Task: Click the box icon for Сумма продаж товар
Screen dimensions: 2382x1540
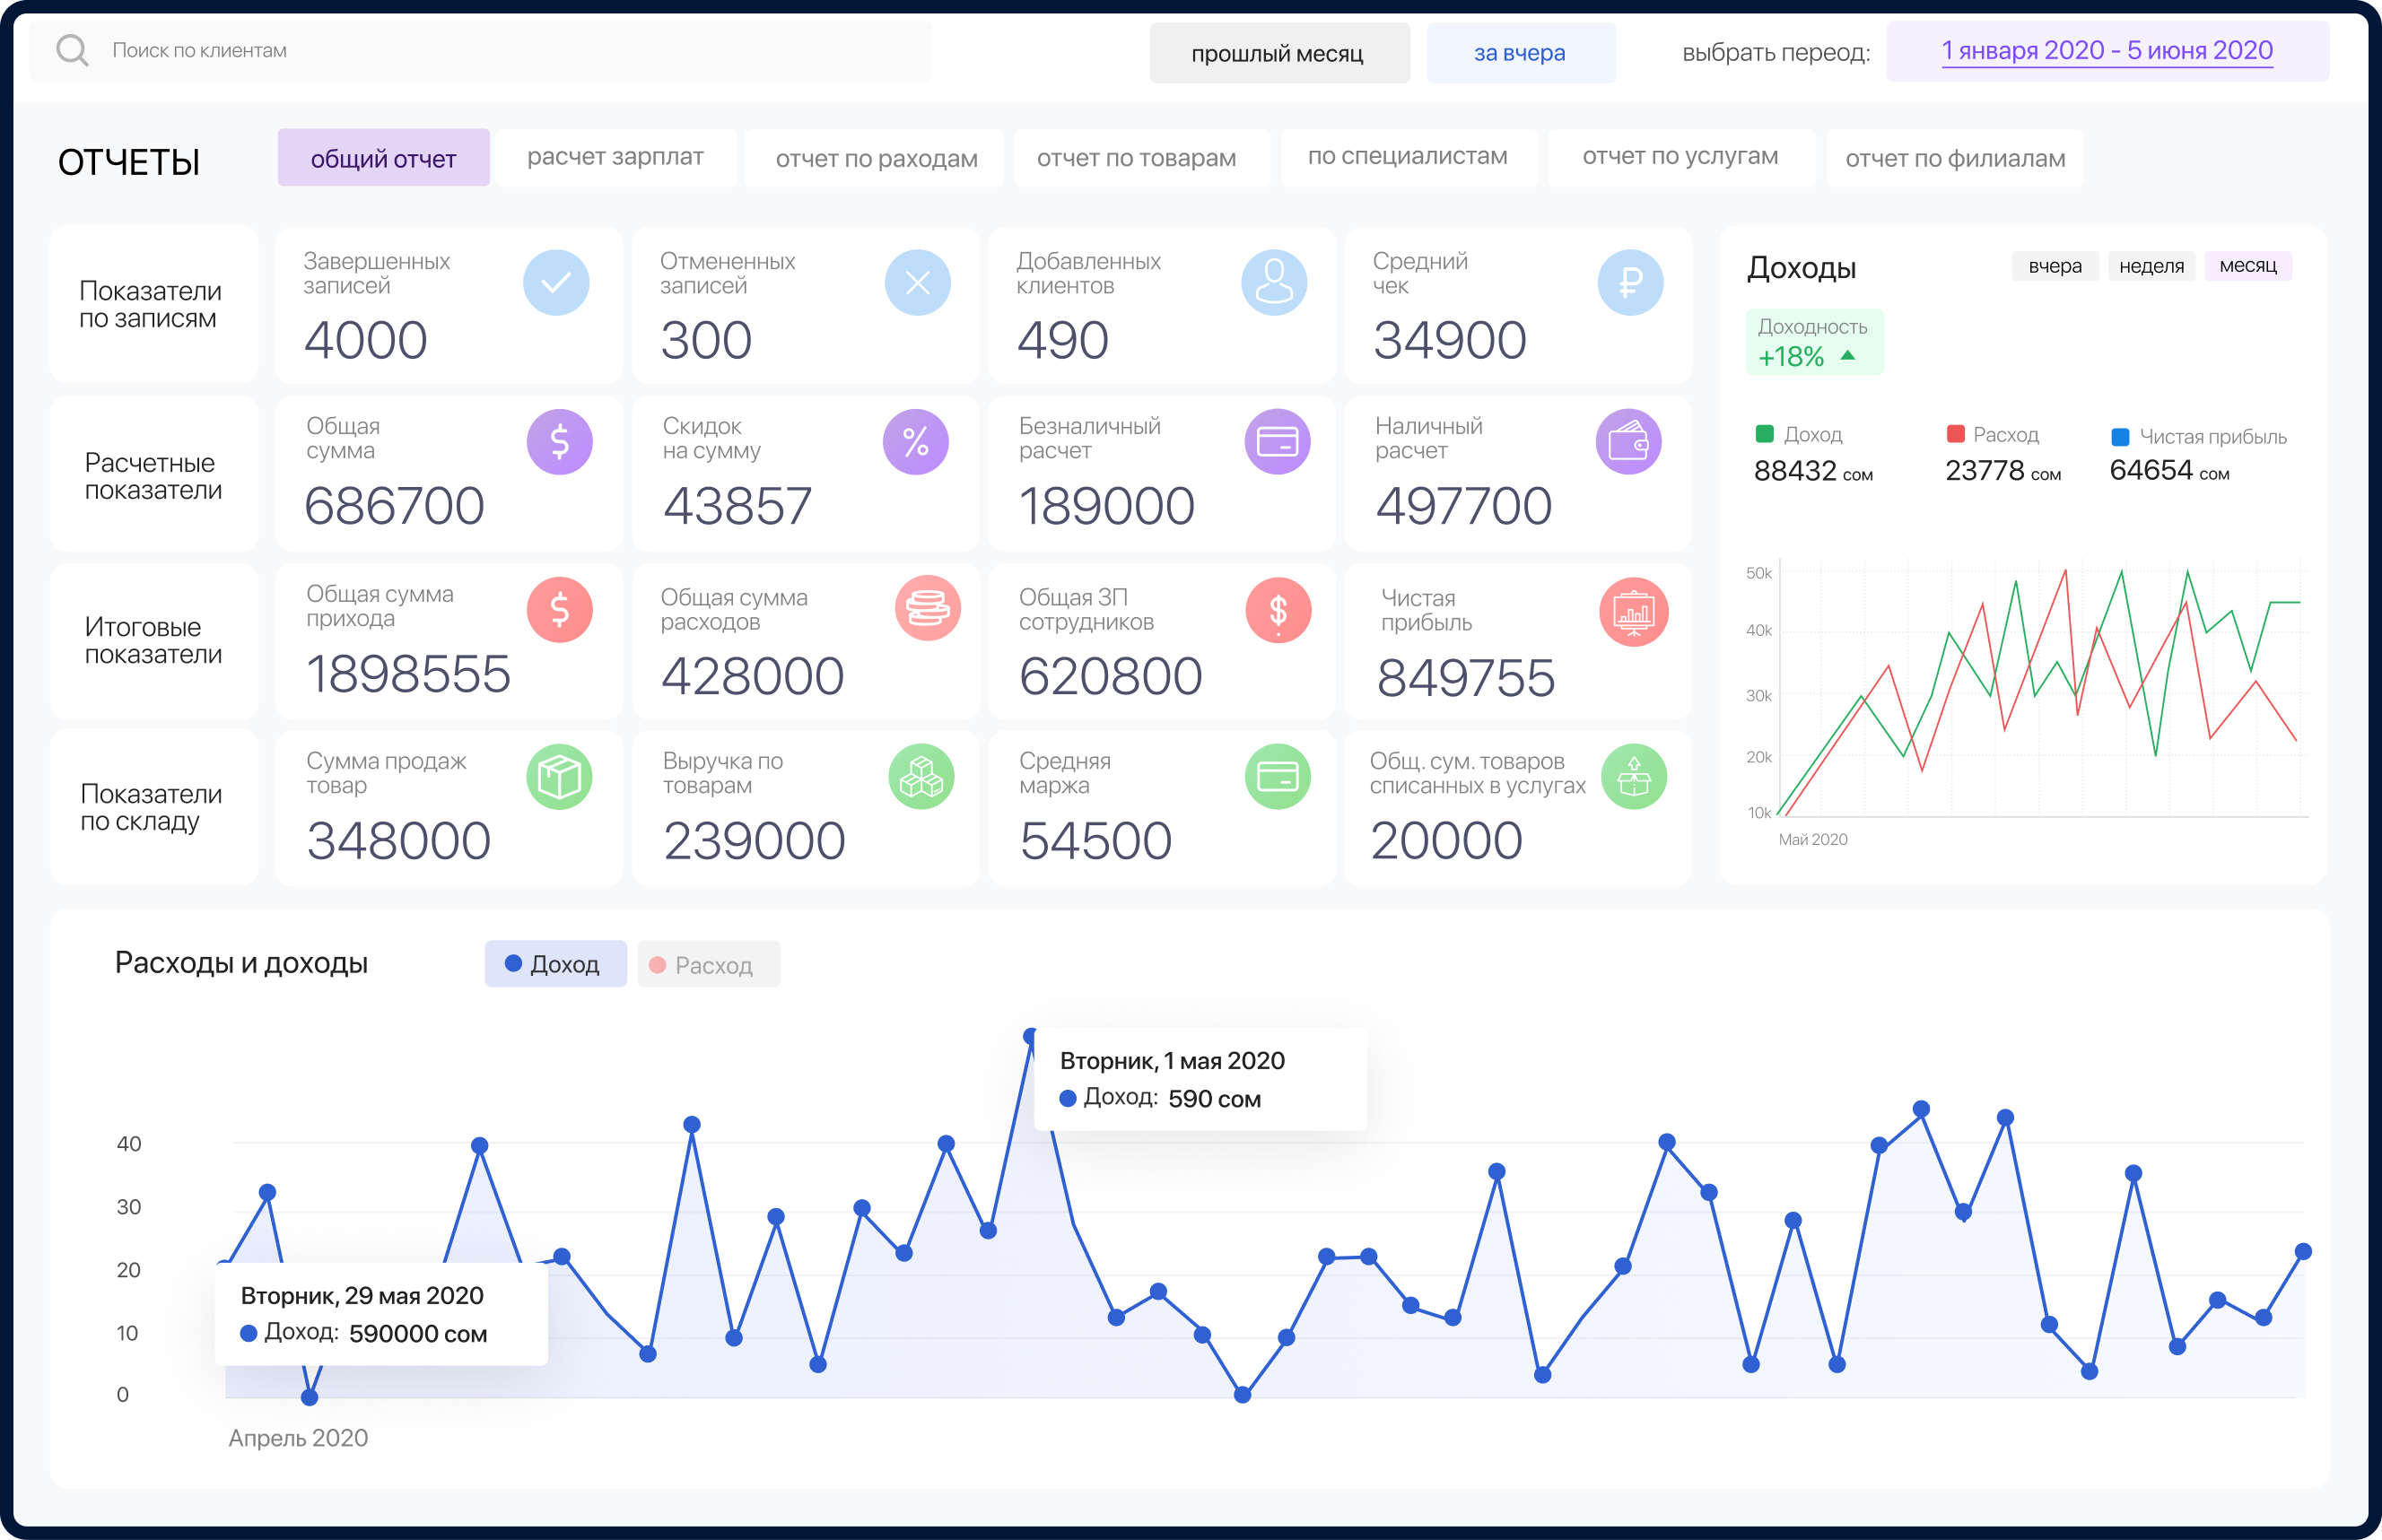Action: (x=560, y=777)
